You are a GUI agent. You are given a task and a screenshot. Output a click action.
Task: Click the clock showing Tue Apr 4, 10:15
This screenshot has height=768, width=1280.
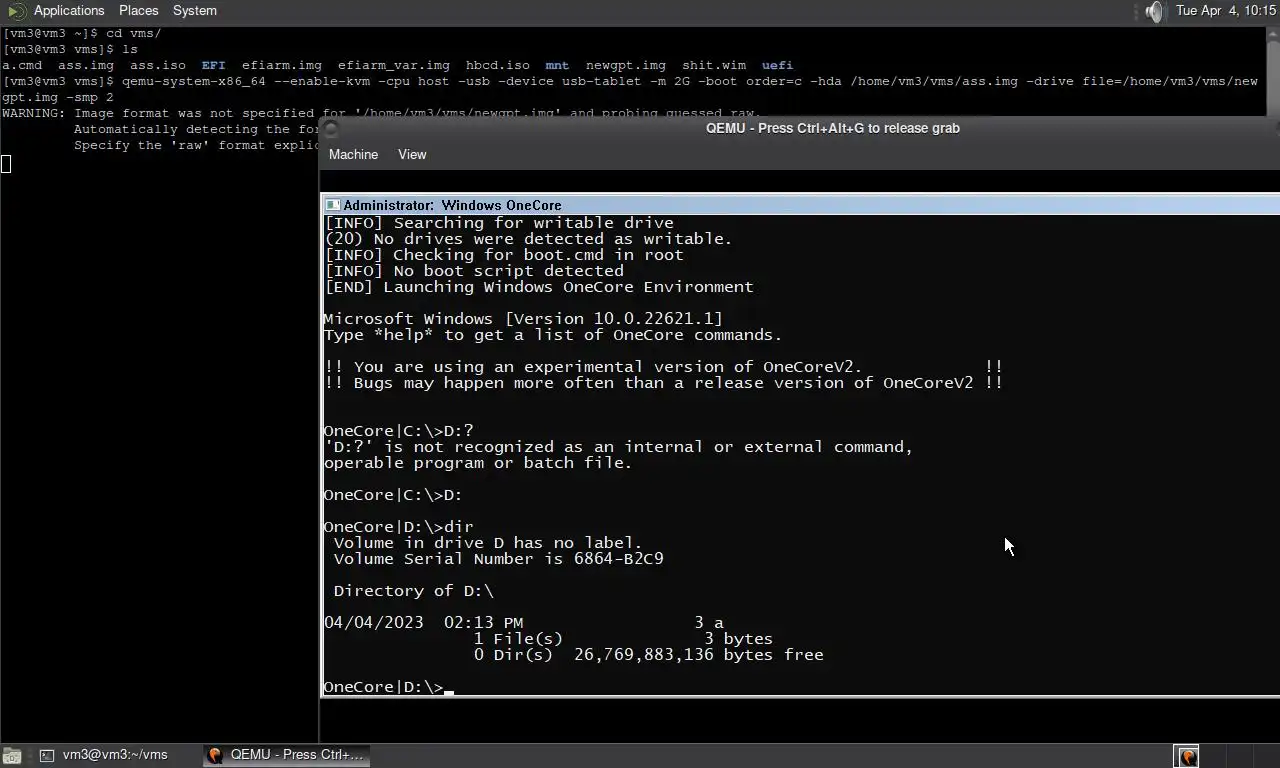coord(1226,10)
